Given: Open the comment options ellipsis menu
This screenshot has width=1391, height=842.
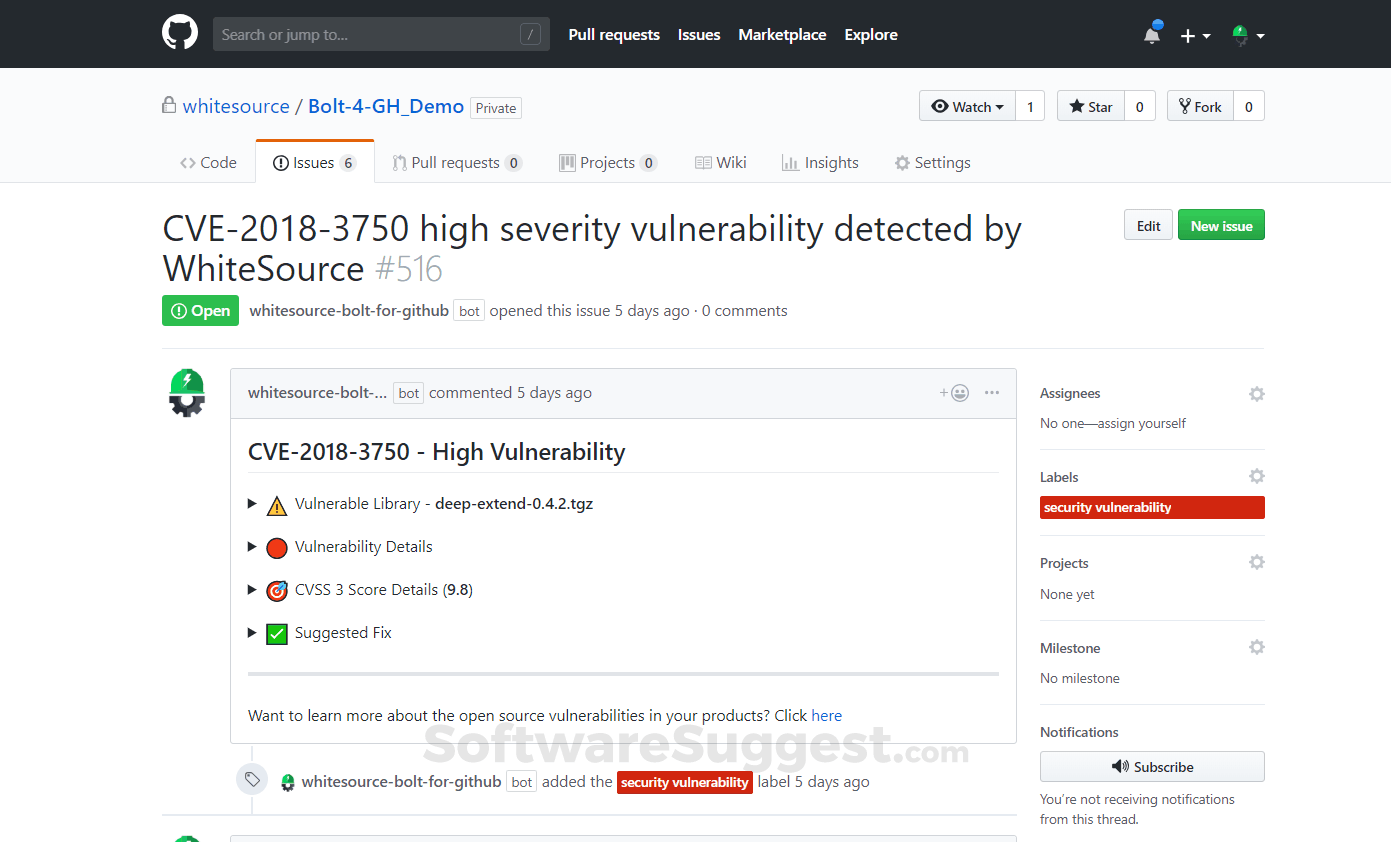Looking at the screenshot, I should [992, 392].
